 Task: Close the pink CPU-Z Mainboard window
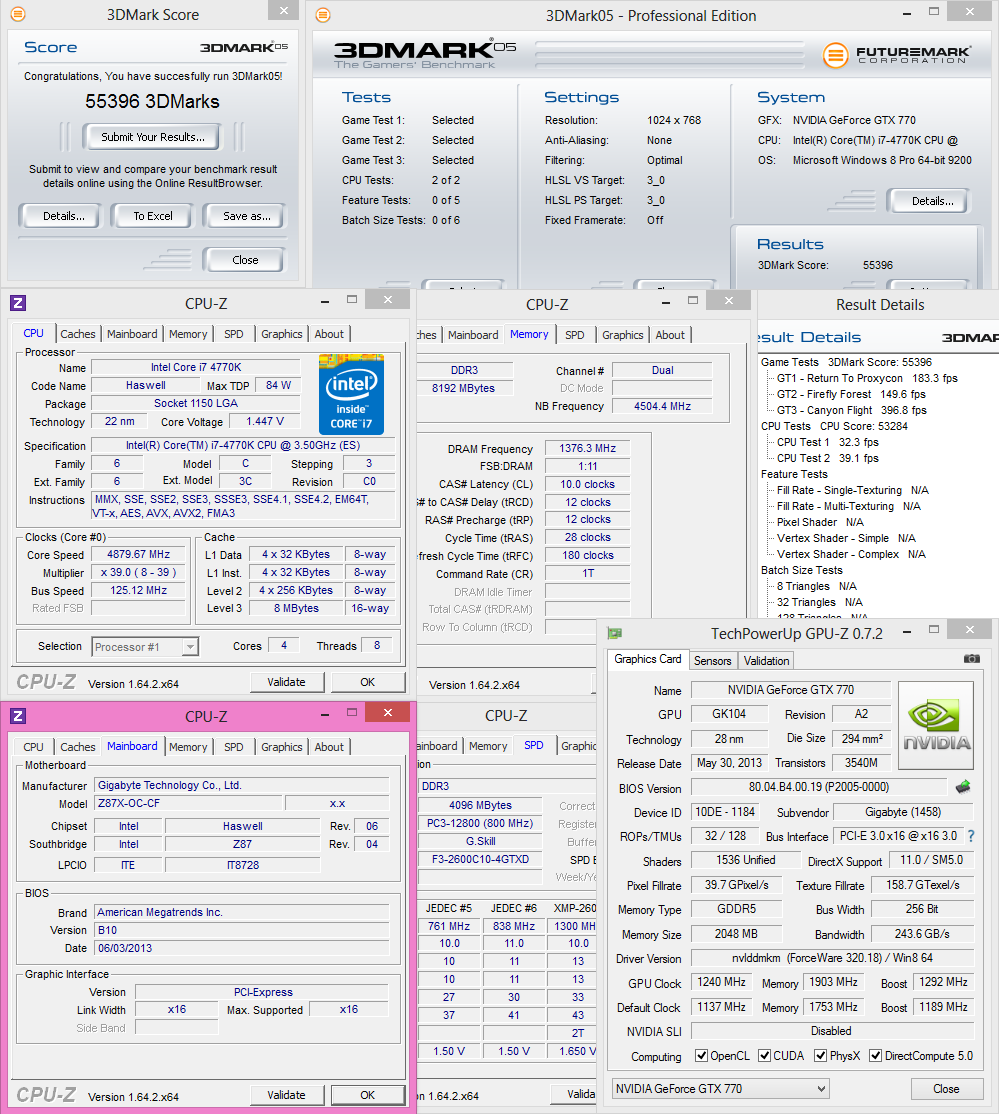point(388,713)
